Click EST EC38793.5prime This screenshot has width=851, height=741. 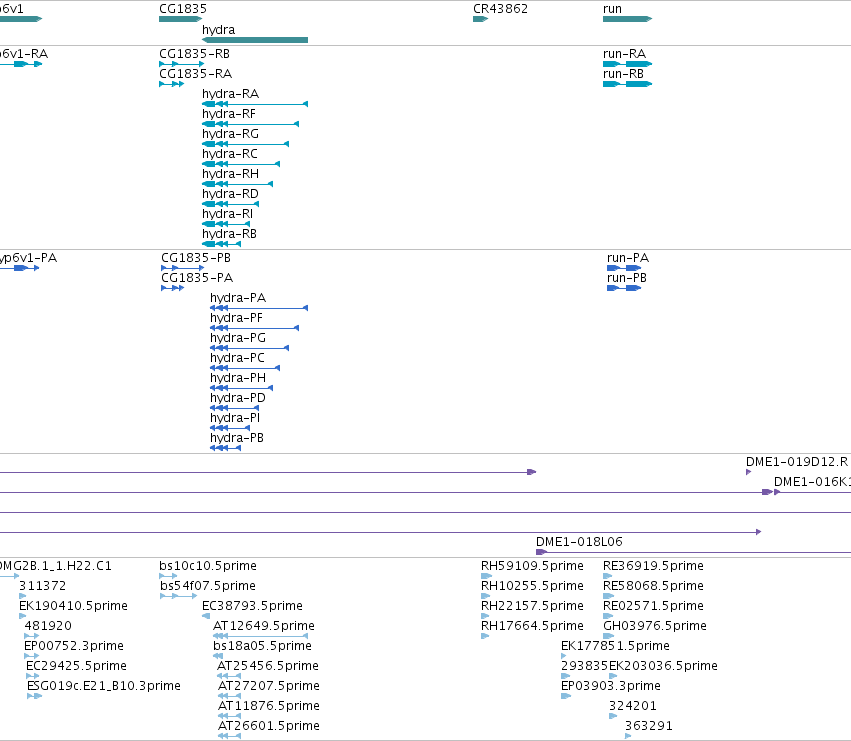coord(252,606)
